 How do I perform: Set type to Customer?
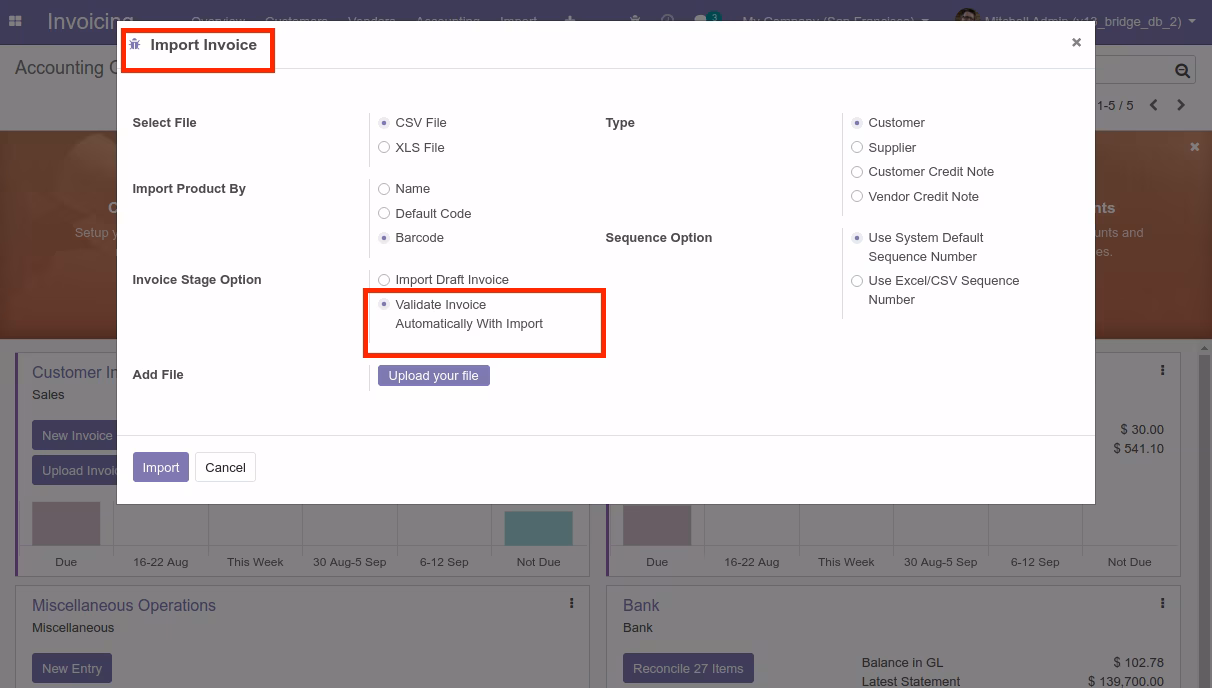(x=857, y=123)
